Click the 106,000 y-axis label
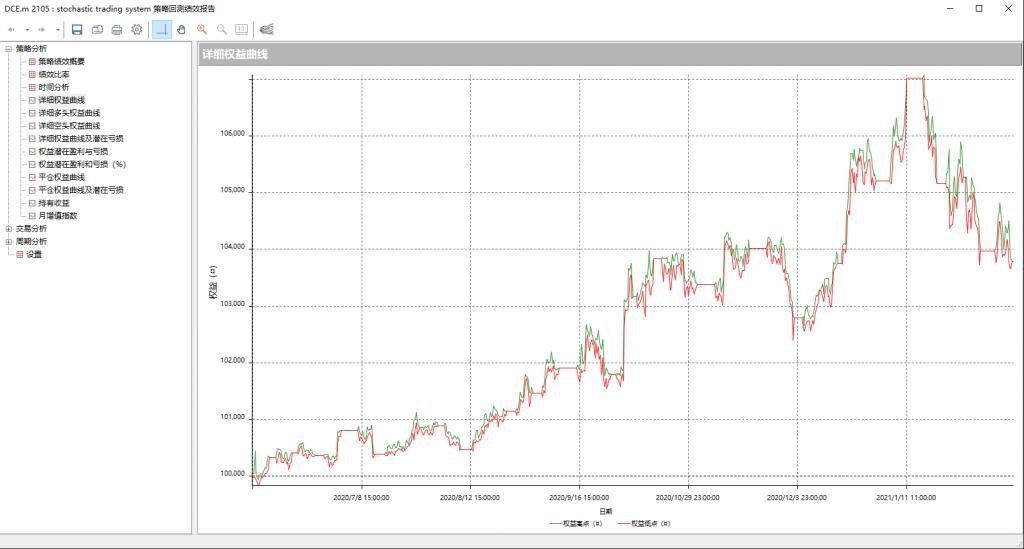 (x=232, y=134)
